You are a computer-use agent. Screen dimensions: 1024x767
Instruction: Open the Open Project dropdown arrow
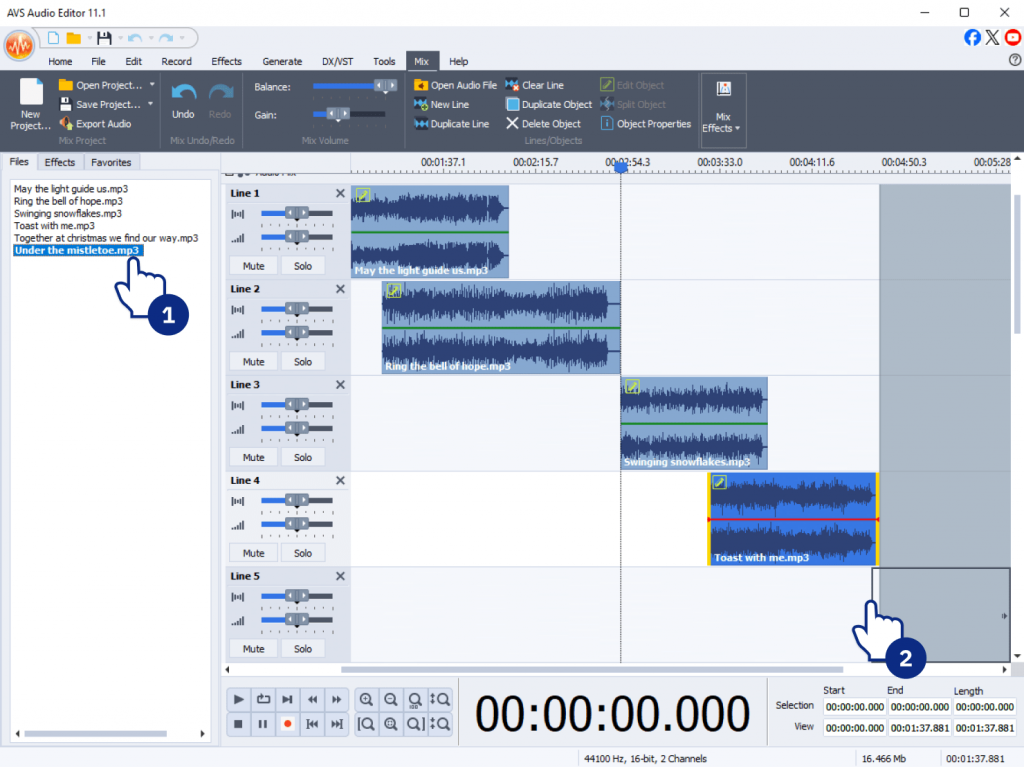(x=151, y=85)
